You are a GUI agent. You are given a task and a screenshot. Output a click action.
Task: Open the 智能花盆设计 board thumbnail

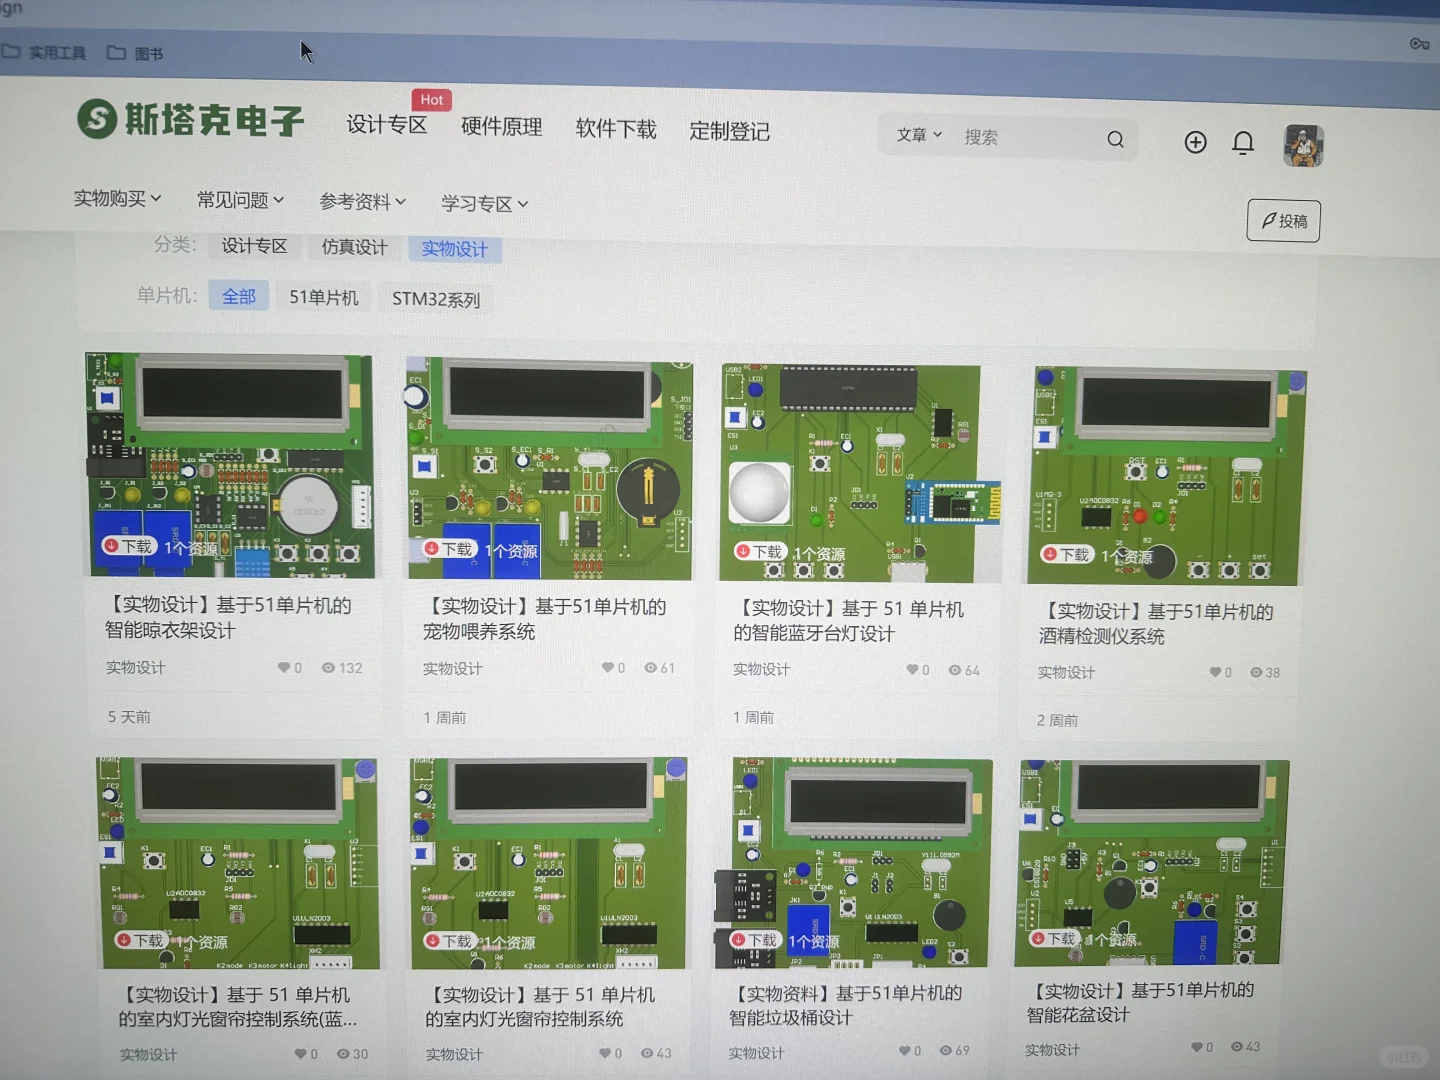click(x=1152, y=863)
